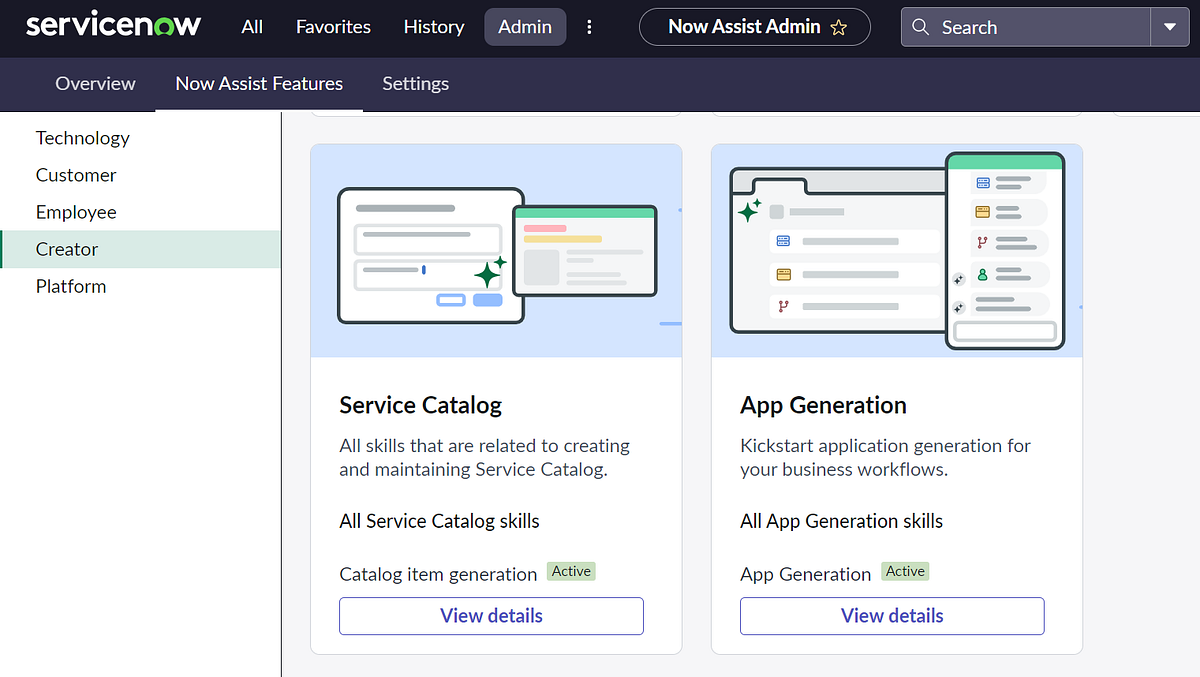Star Now Assist Admin as a favorite

point(839,27)
